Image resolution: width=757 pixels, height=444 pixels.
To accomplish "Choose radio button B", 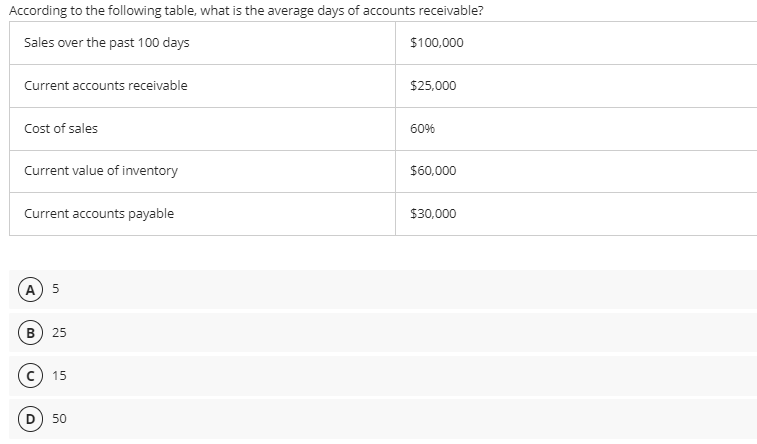I will coord(33,334).
